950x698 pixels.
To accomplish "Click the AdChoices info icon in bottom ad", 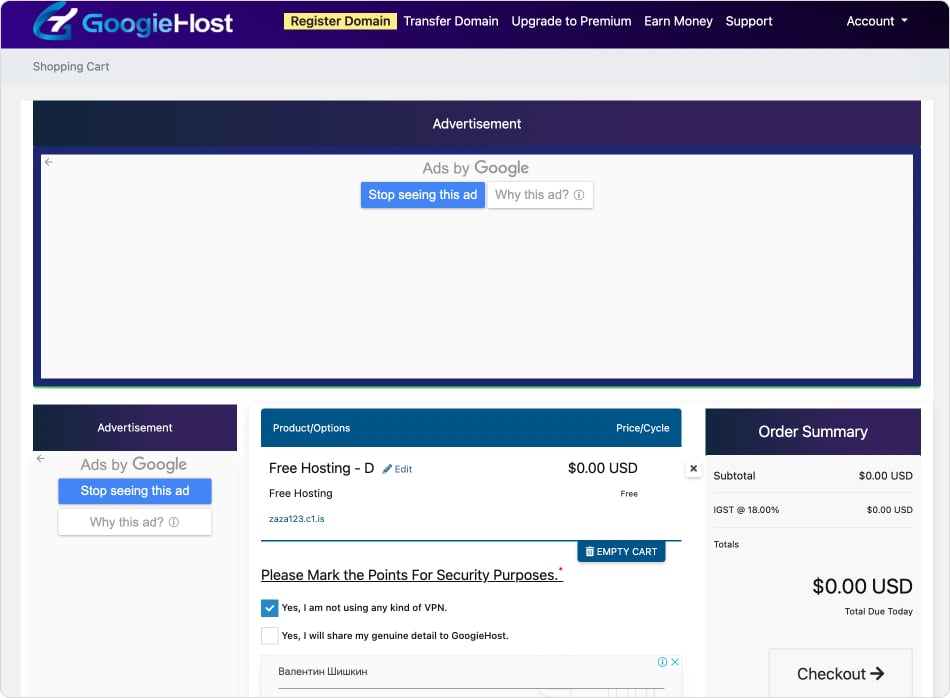I will click(662, 662).
